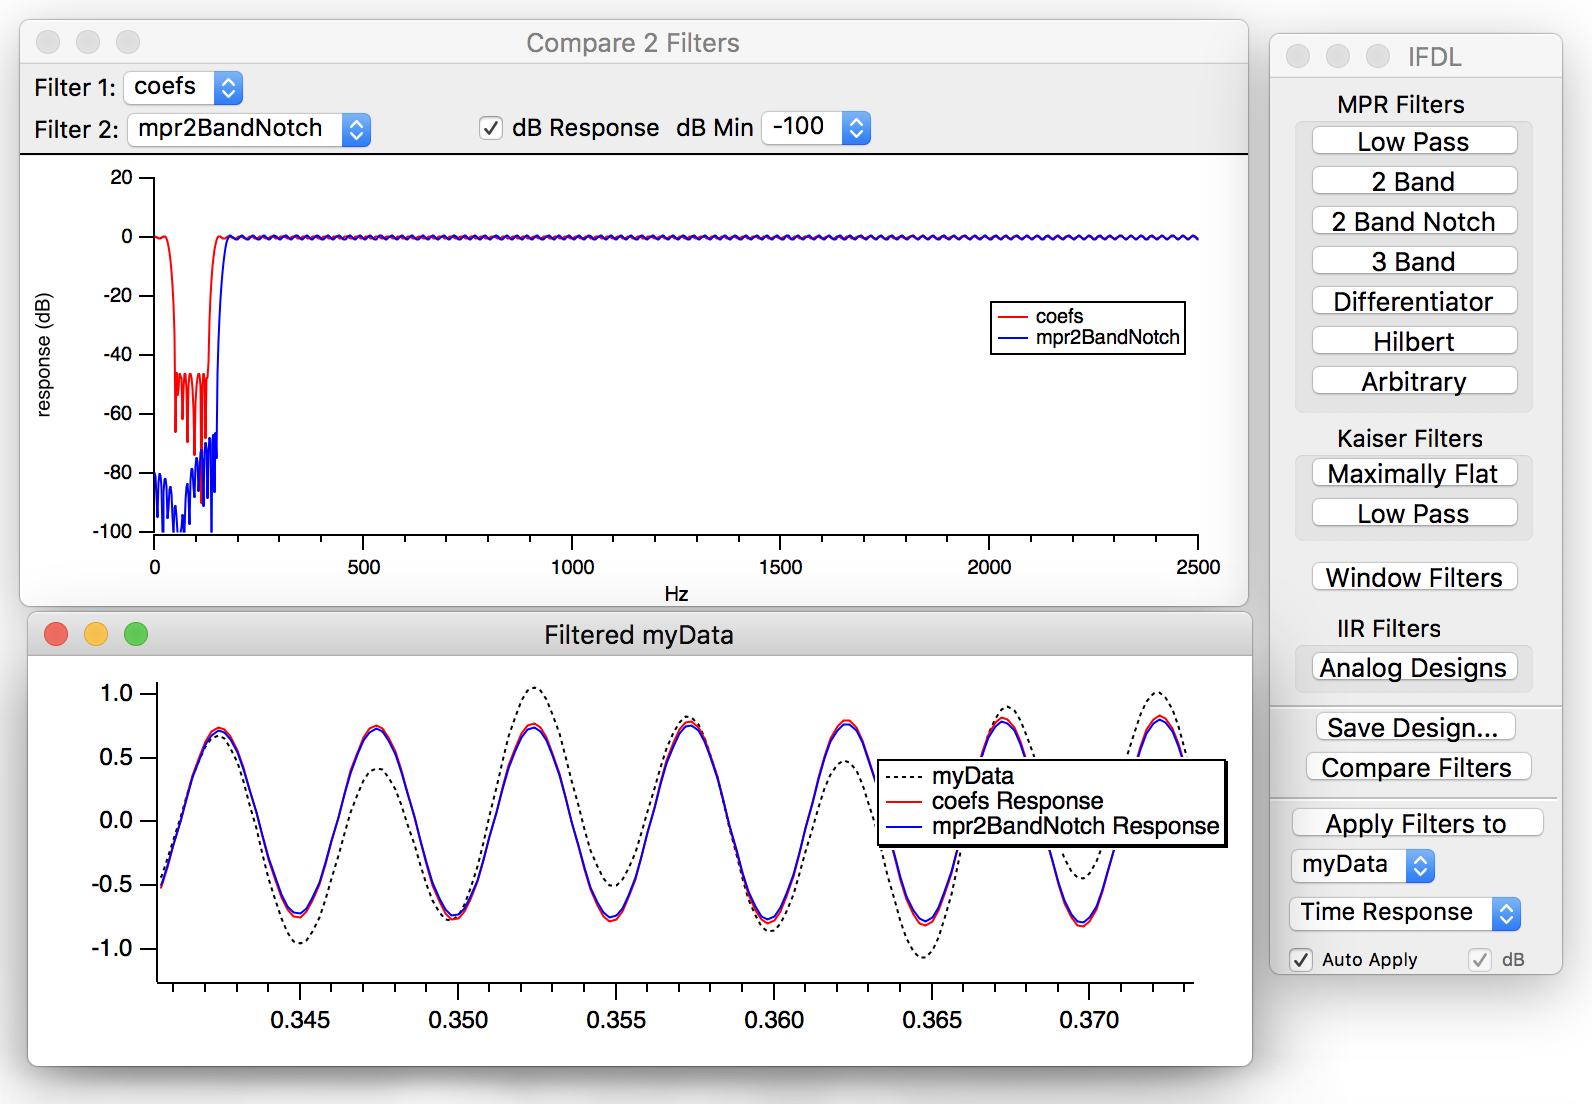Image resolution: width=1592 pixels, height=1104 pixels.
Task: Click the legend box in the filtered data graph
Action: tap(1052, 802)
